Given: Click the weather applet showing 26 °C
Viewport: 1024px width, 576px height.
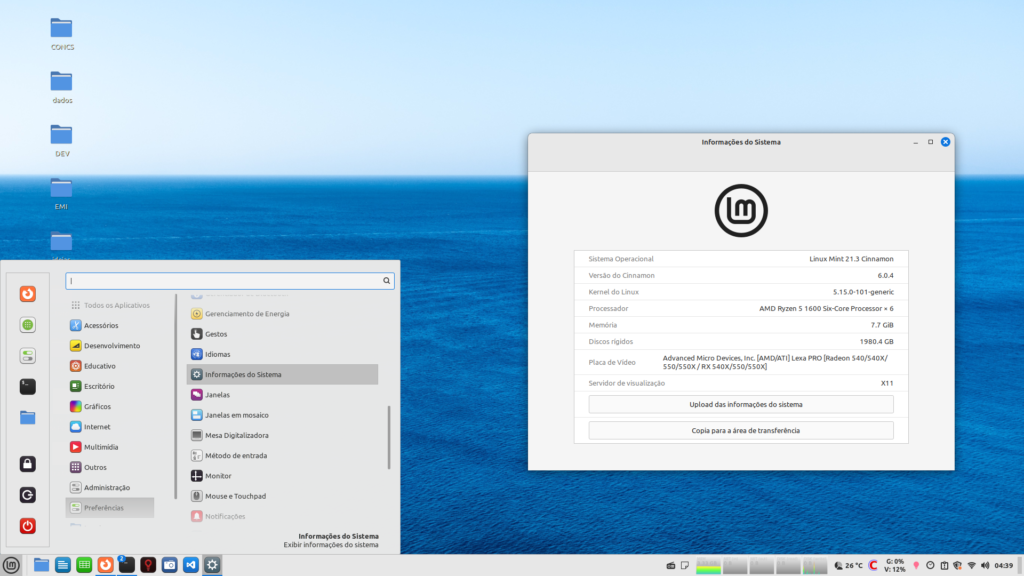Looking at the screenshot, I should [x=849, y=565].
